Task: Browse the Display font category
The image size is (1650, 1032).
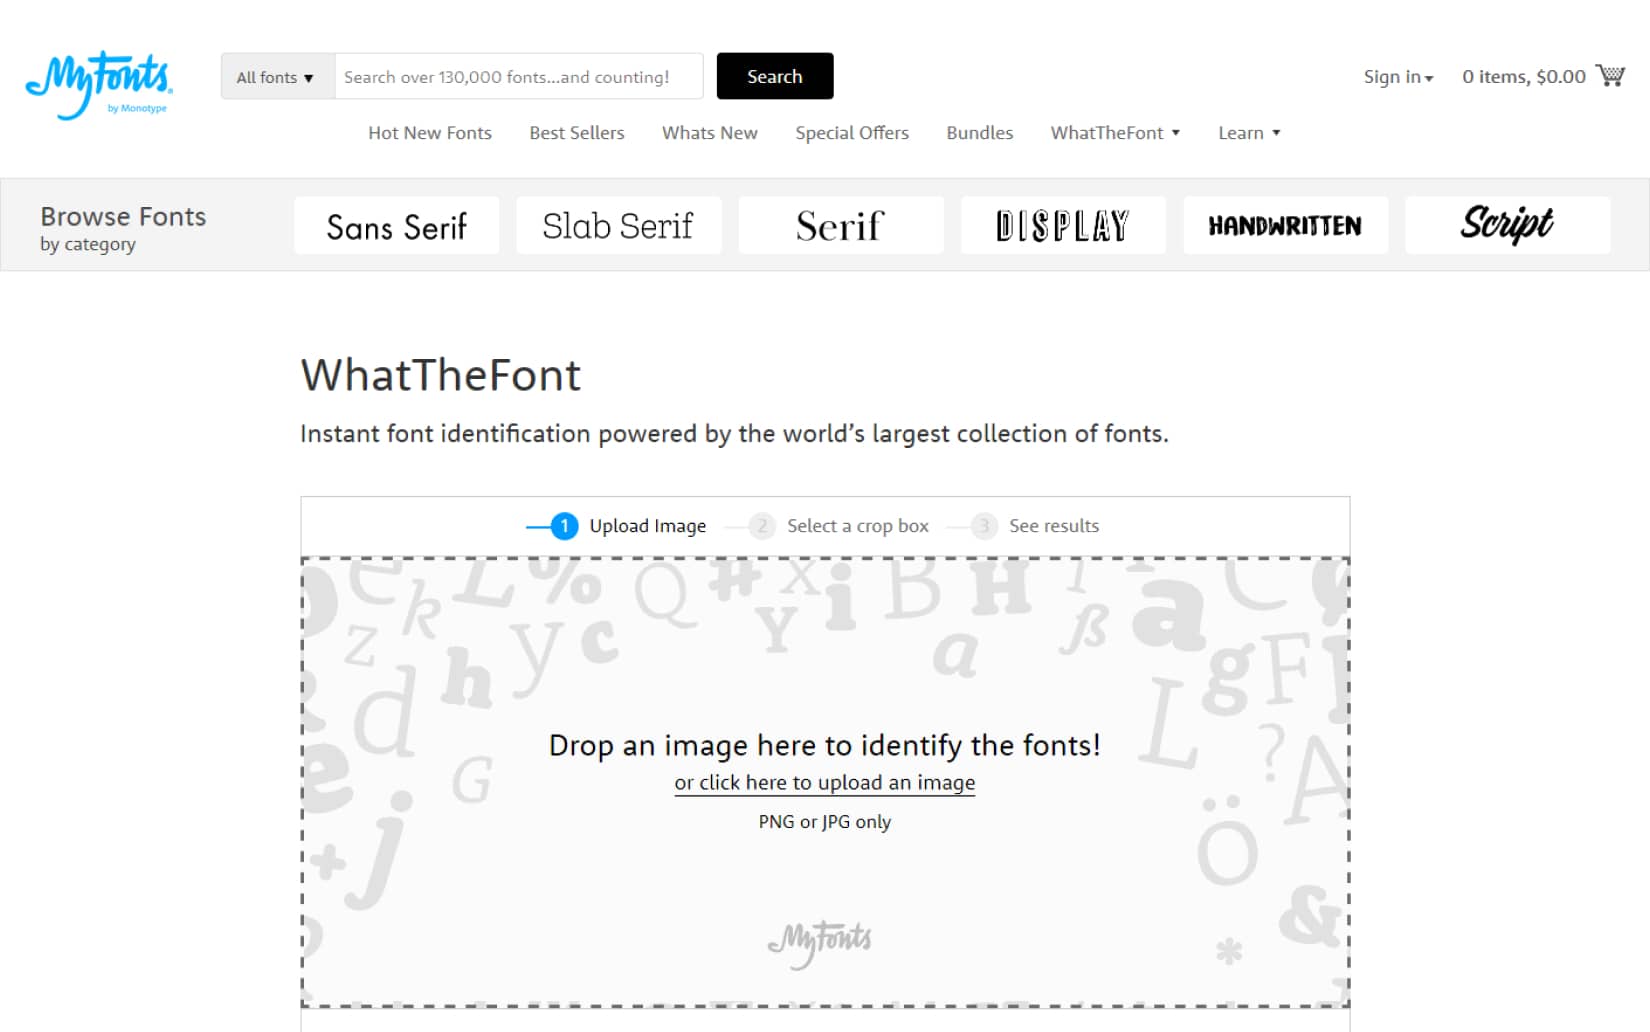Action: coord(1062,226)
